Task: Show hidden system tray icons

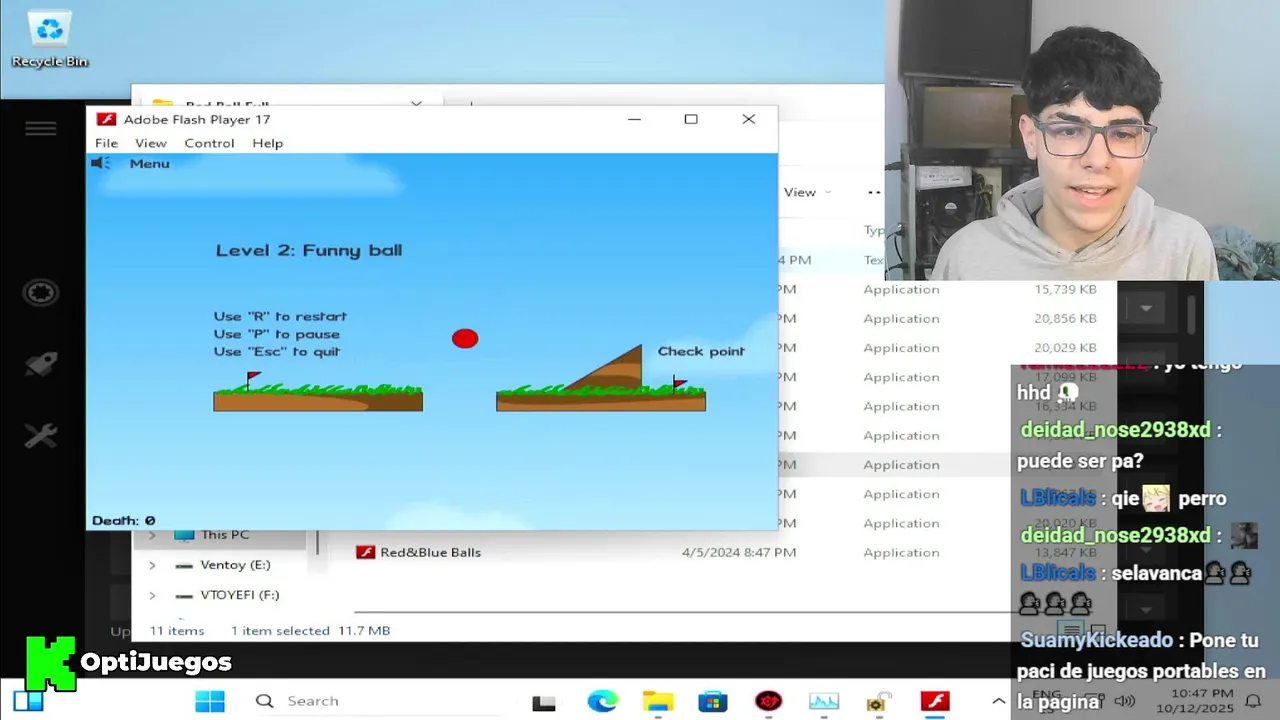Action: pos(998,701)
